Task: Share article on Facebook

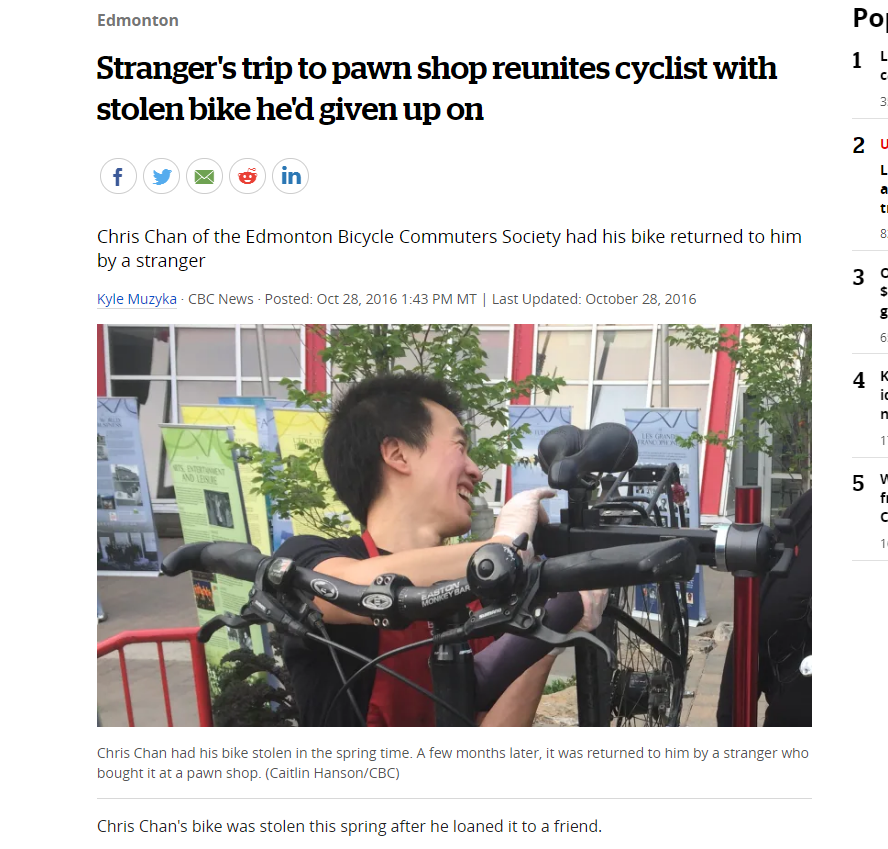Action: click(x=118, y=176)
